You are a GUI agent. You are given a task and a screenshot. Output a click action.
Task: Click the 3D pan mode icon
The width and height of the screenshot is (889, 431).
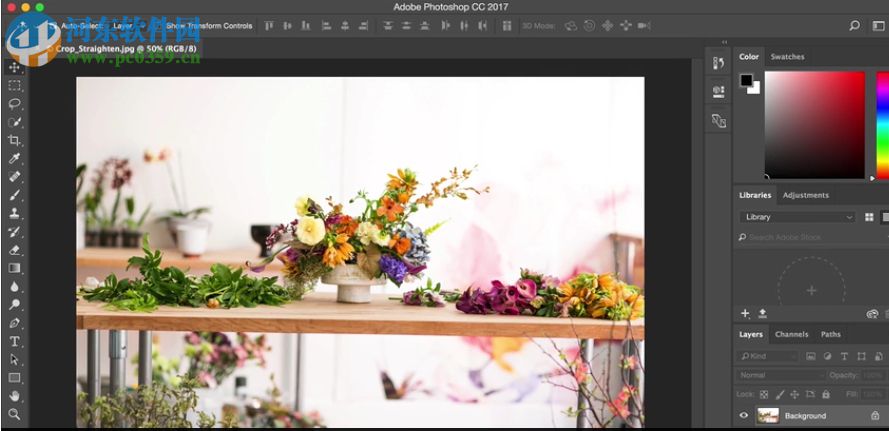coord(608,26)
